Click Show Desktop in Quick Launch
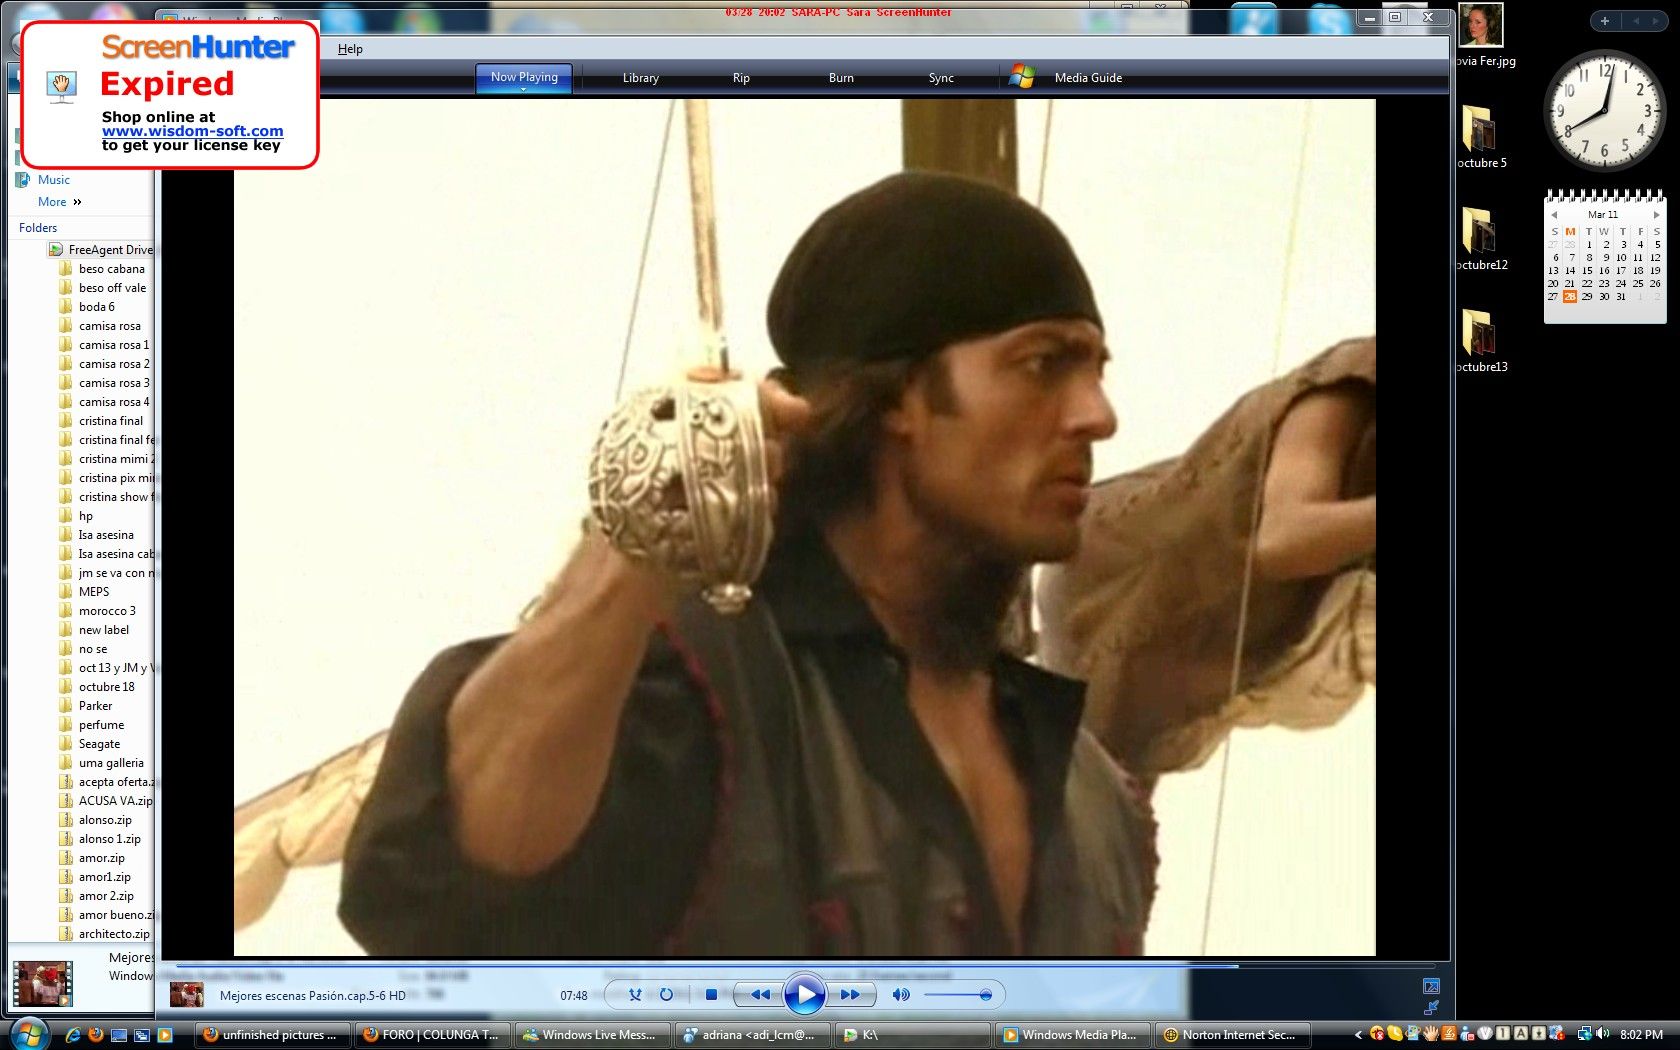 119,1035
